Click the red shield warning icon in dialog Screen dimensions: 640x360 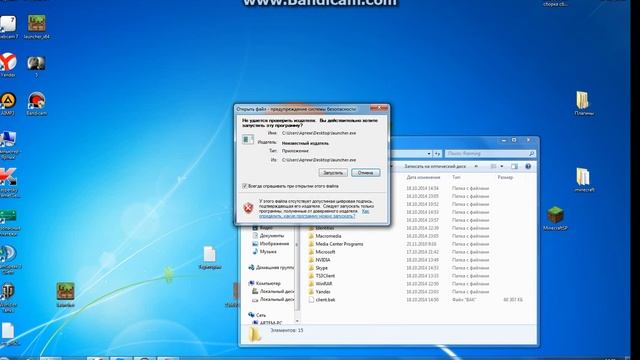(x=248, y=208)
